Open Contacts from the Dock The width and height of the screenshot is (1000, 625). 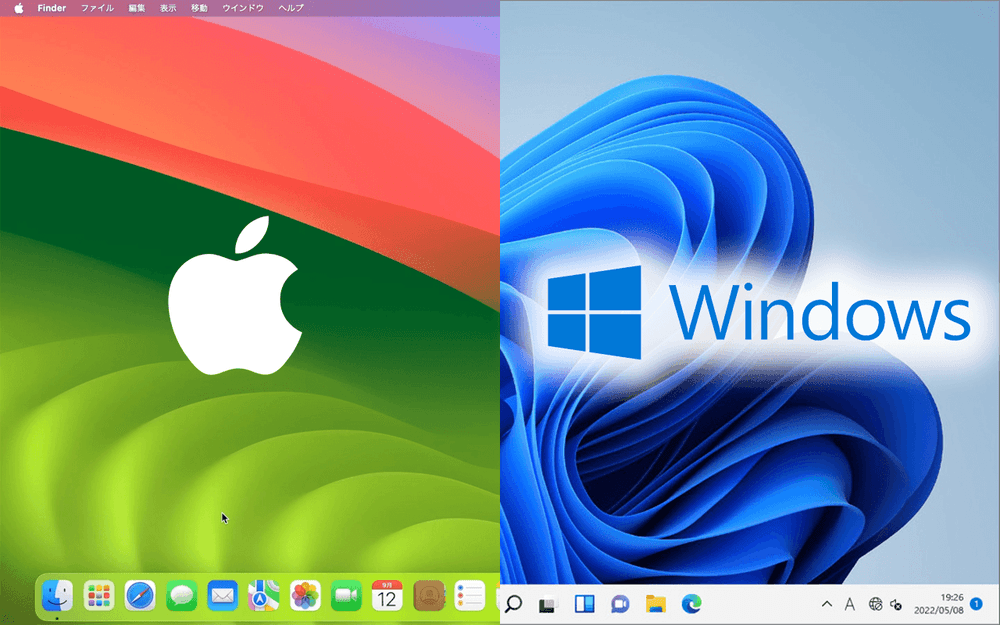coord(428,597)
